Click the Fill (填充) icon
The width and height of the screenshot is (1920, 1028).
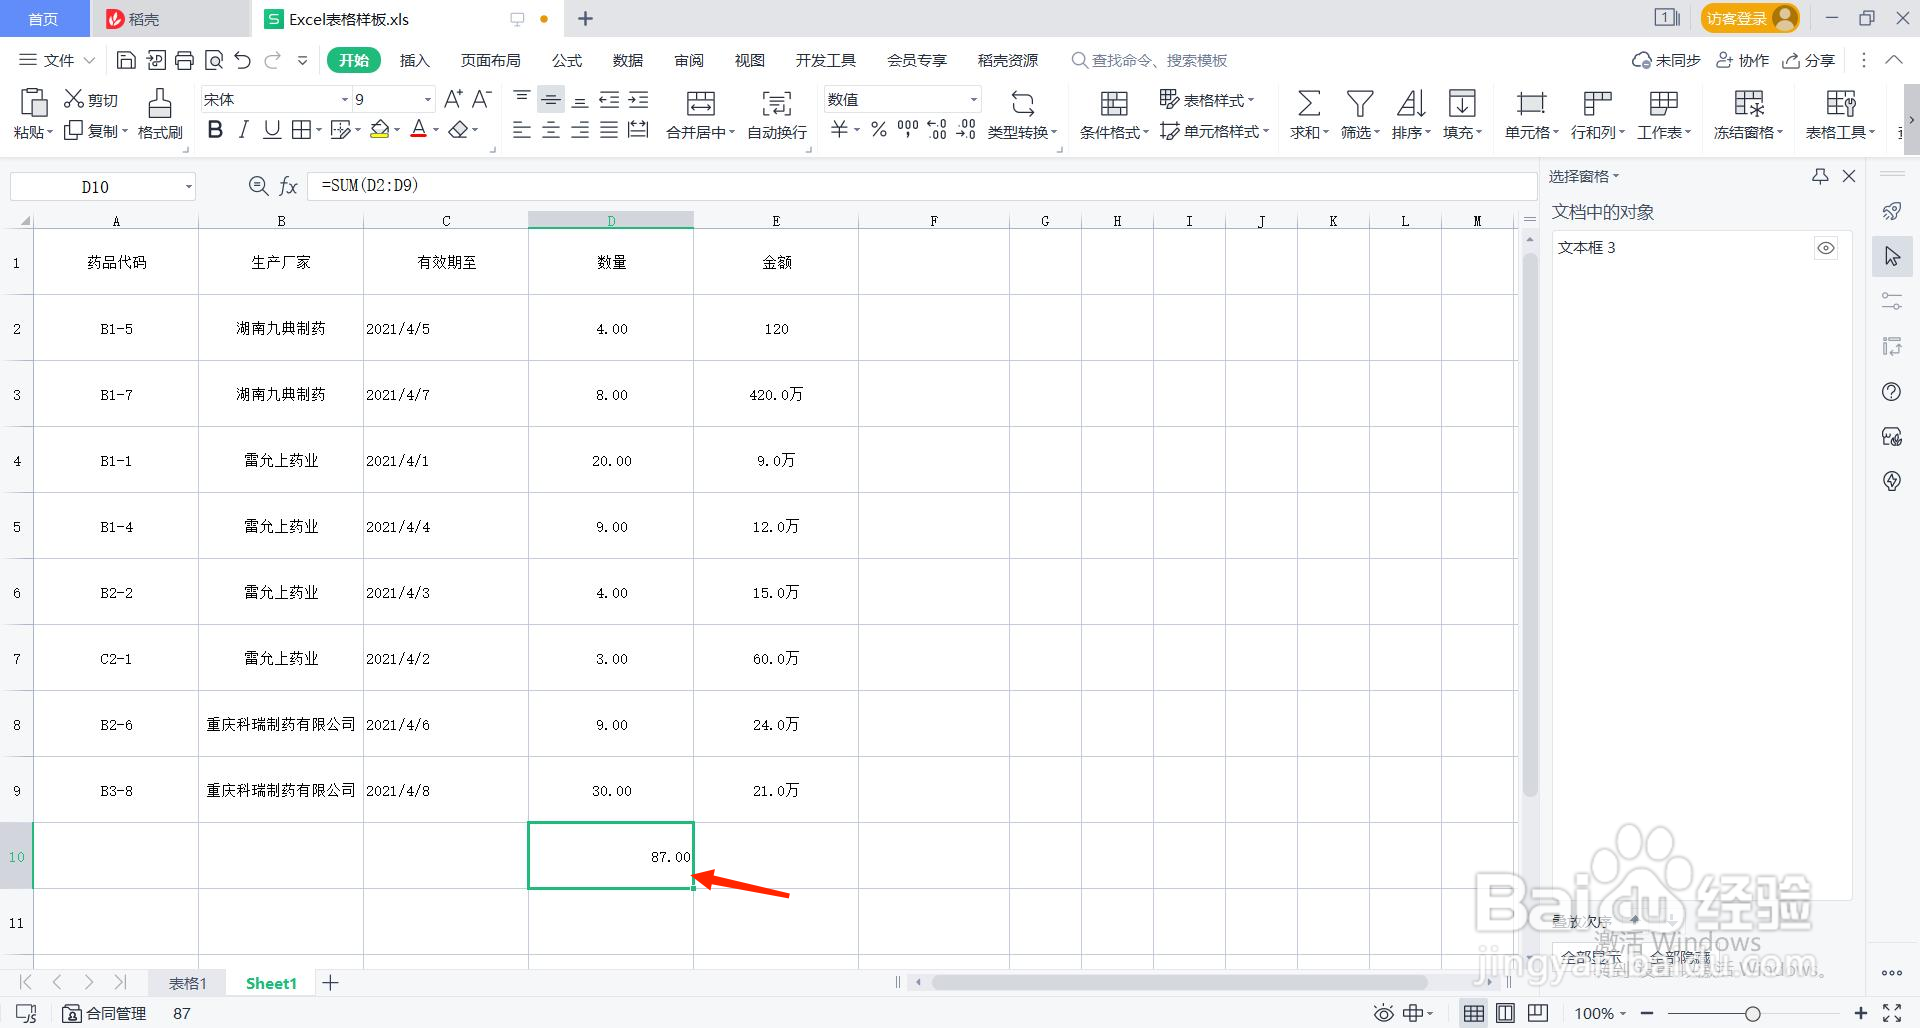pos(1462,103)
